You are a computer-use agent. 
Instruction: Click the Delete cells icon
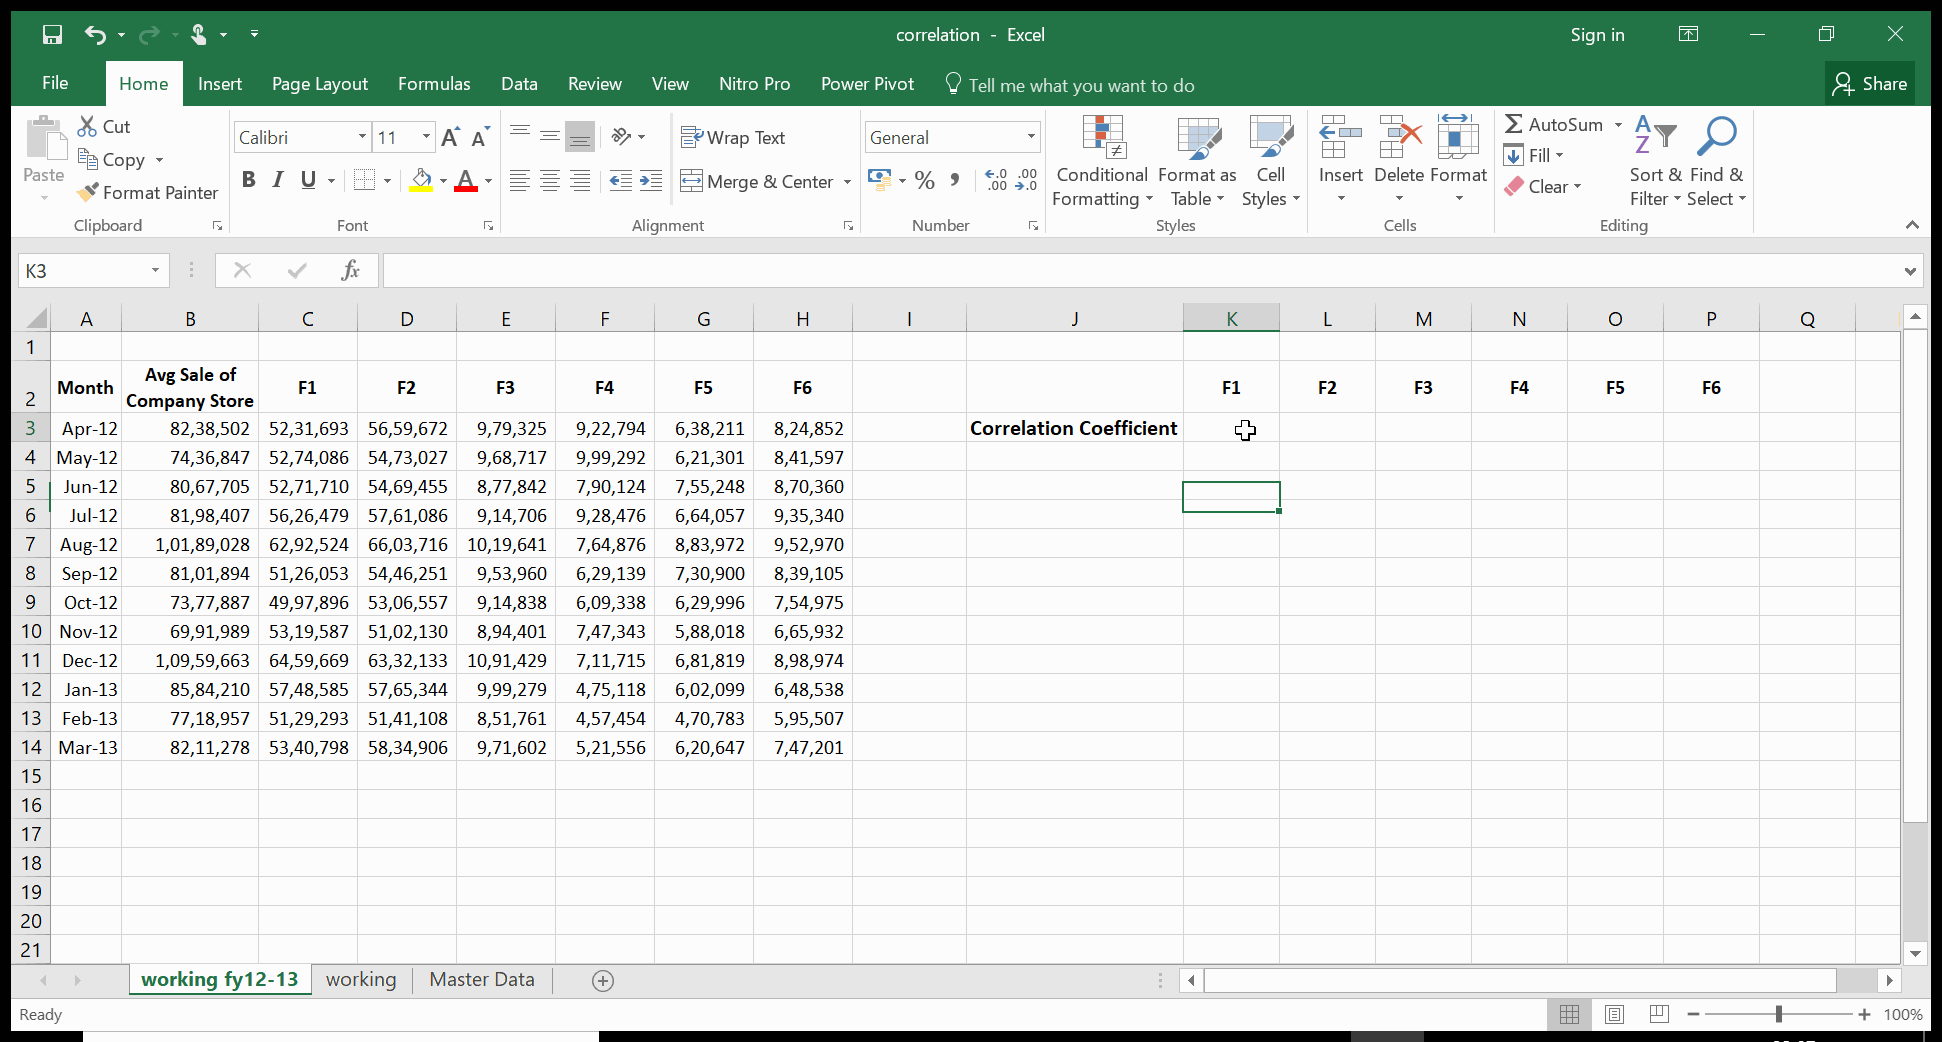coord(1399,137)
